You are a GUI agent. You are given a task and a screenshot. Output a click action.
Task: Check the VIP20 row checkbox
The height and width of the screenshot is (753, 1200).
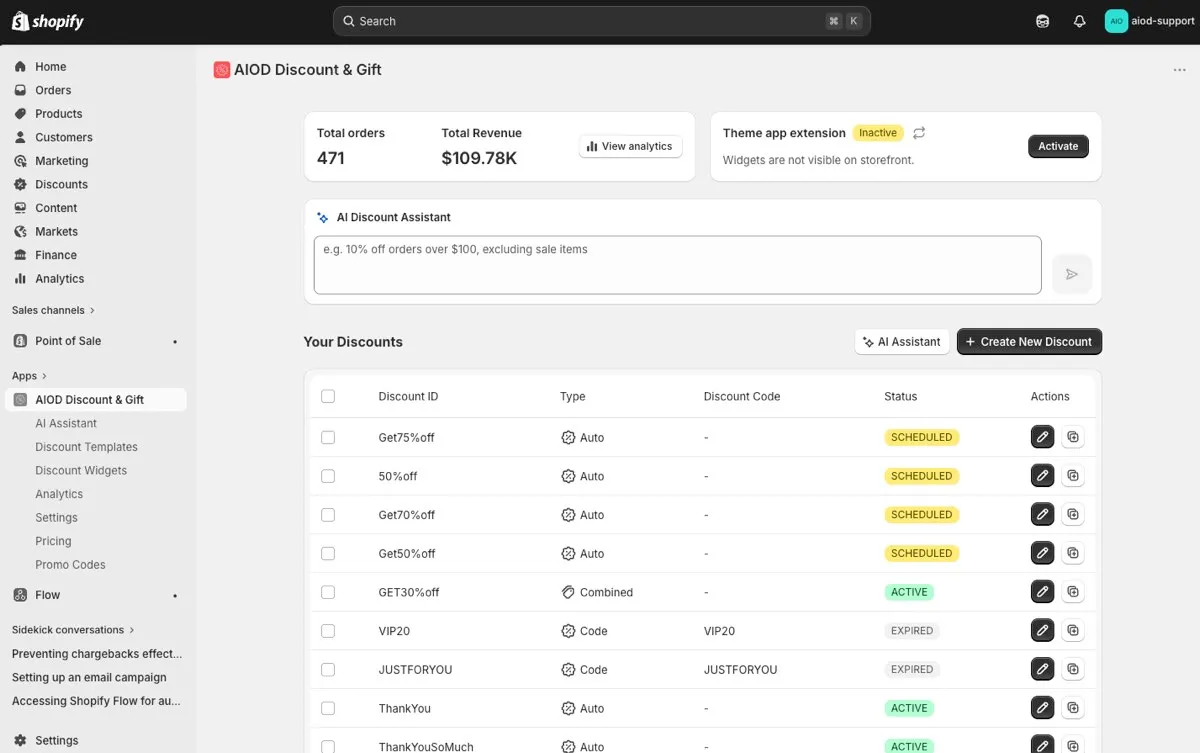(328, 631)
